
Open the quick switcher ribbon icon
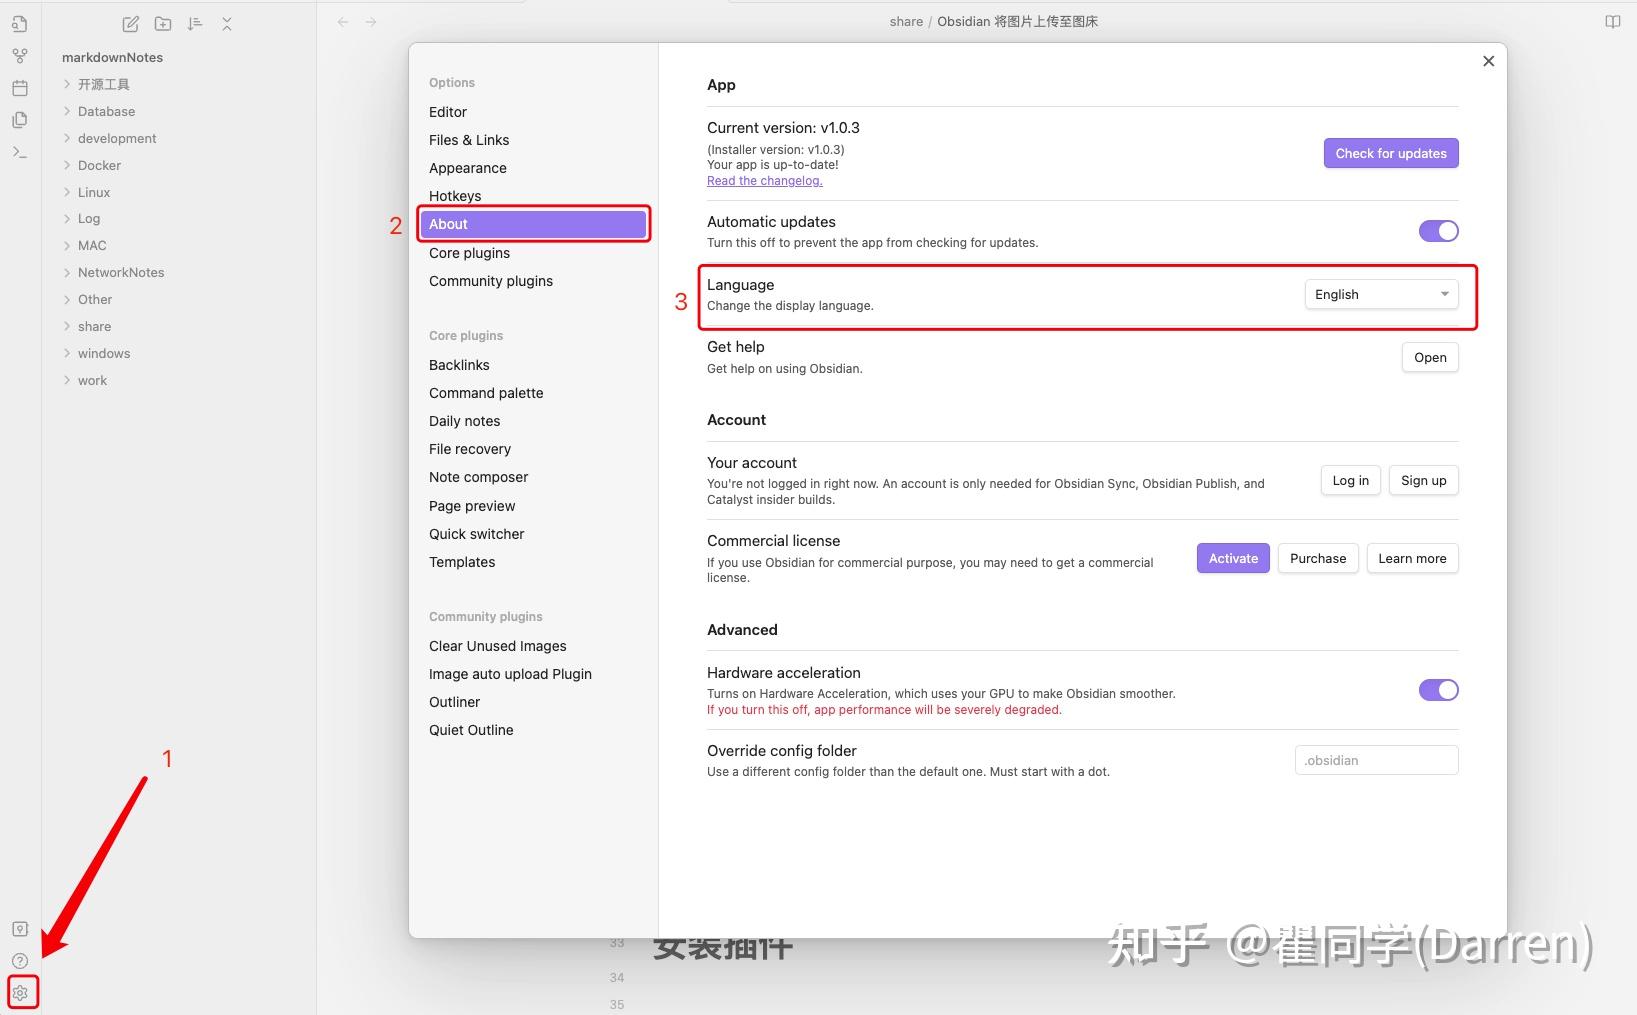[x=19, y=24]
